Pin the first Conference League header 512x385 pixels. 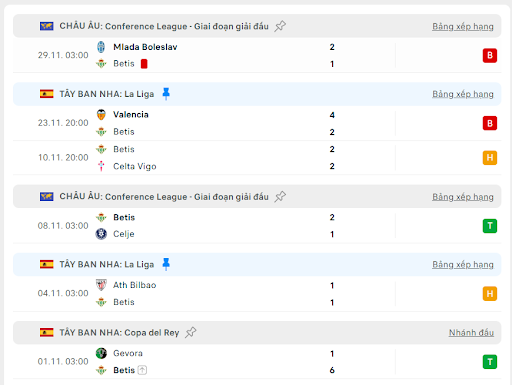[280, 26]
